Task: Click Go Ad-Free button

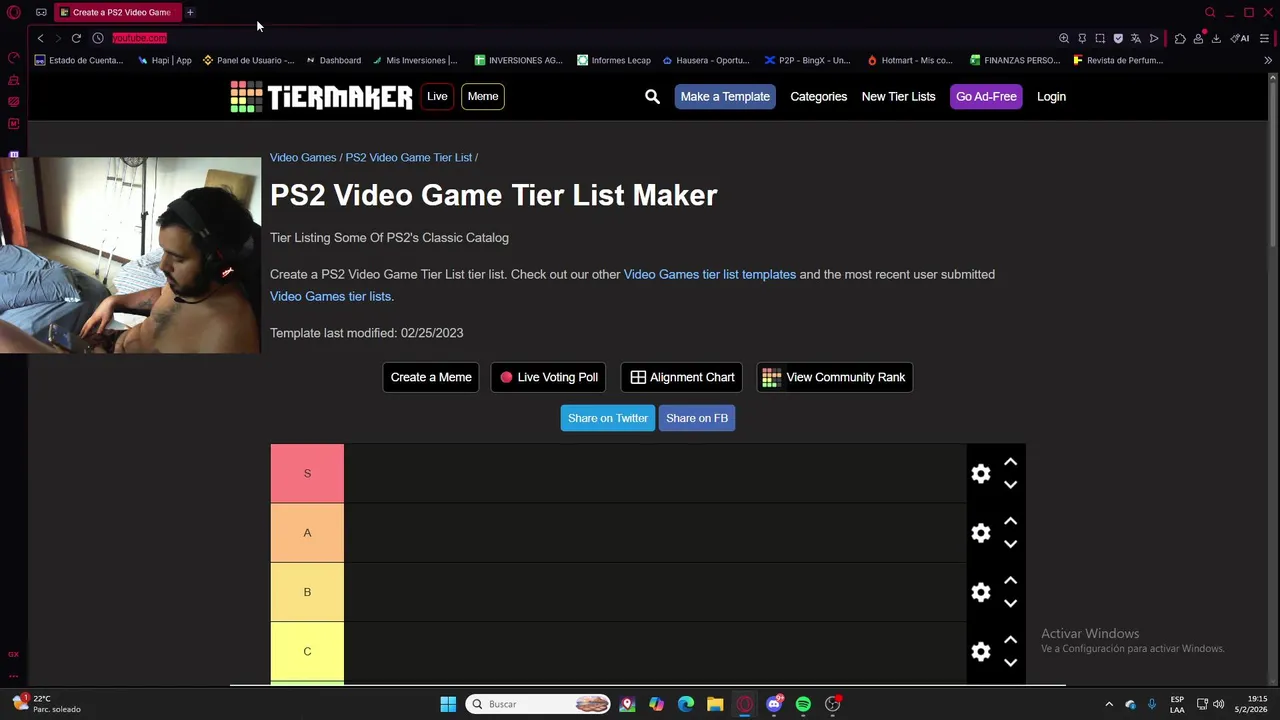Action: (986, 97)
